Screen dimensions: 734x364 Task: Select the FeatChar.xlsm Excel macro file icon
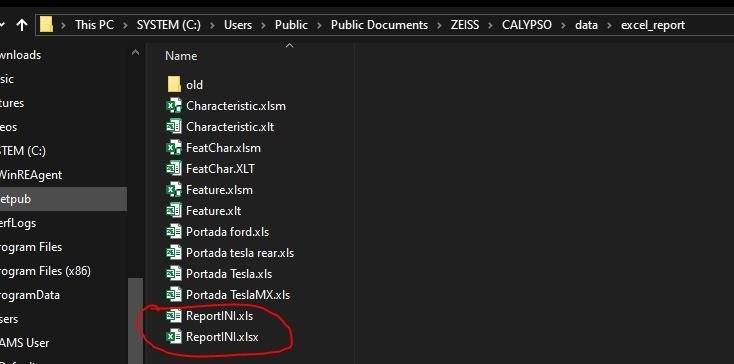click(x=174, y=148)
